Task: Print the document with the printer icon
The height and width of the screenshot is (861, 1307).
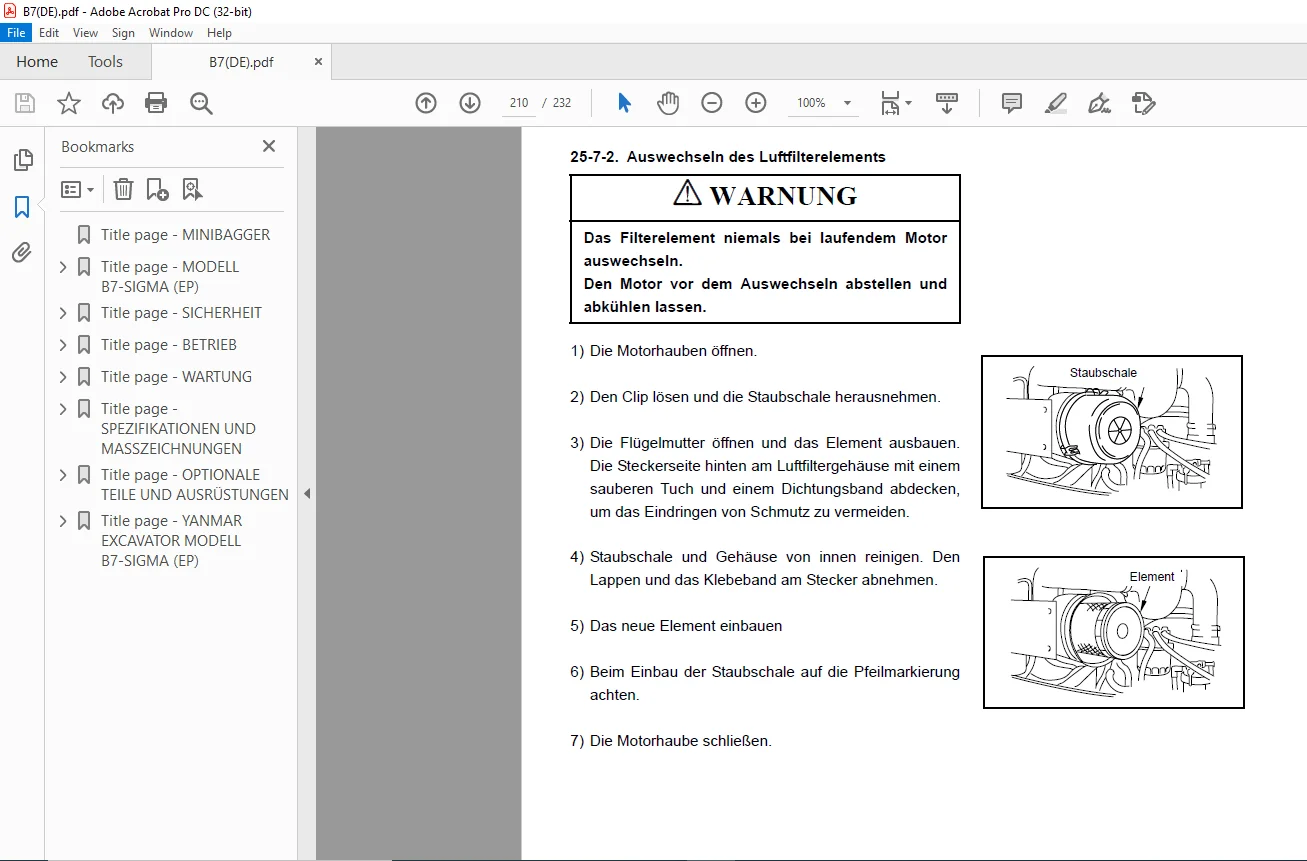Action: [156, 103]
